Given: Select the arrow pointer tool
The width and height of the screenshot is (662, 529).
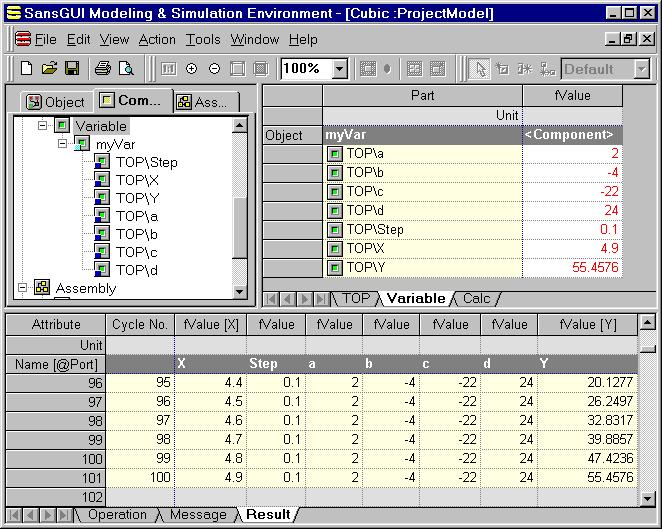Looking at the screenshot, I should coord(480,69).
